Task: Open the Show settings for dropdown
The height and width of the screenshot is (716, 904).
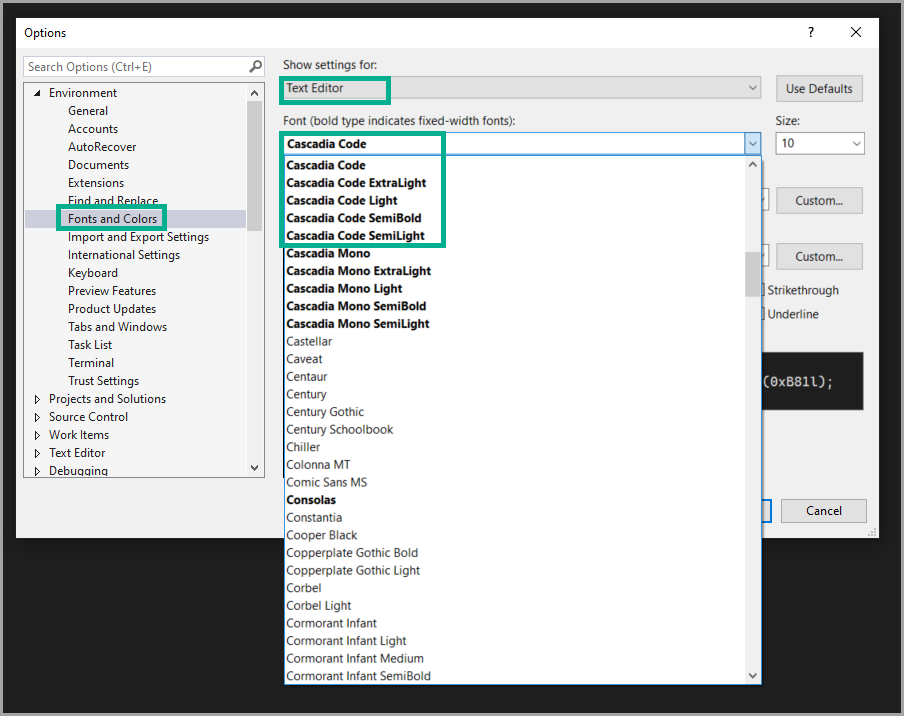Action: pyautogui.click(x=753, y=88)
